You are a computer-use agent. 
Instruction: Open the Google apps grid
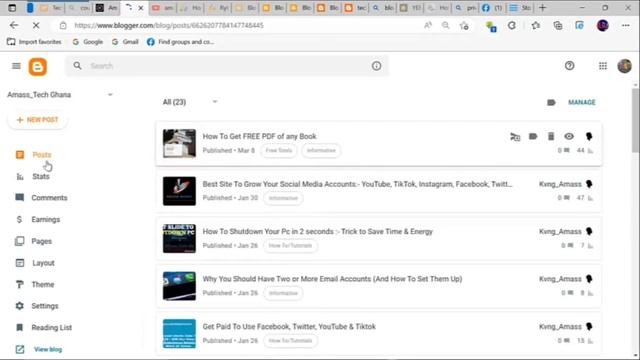click(x=603, y=66)
